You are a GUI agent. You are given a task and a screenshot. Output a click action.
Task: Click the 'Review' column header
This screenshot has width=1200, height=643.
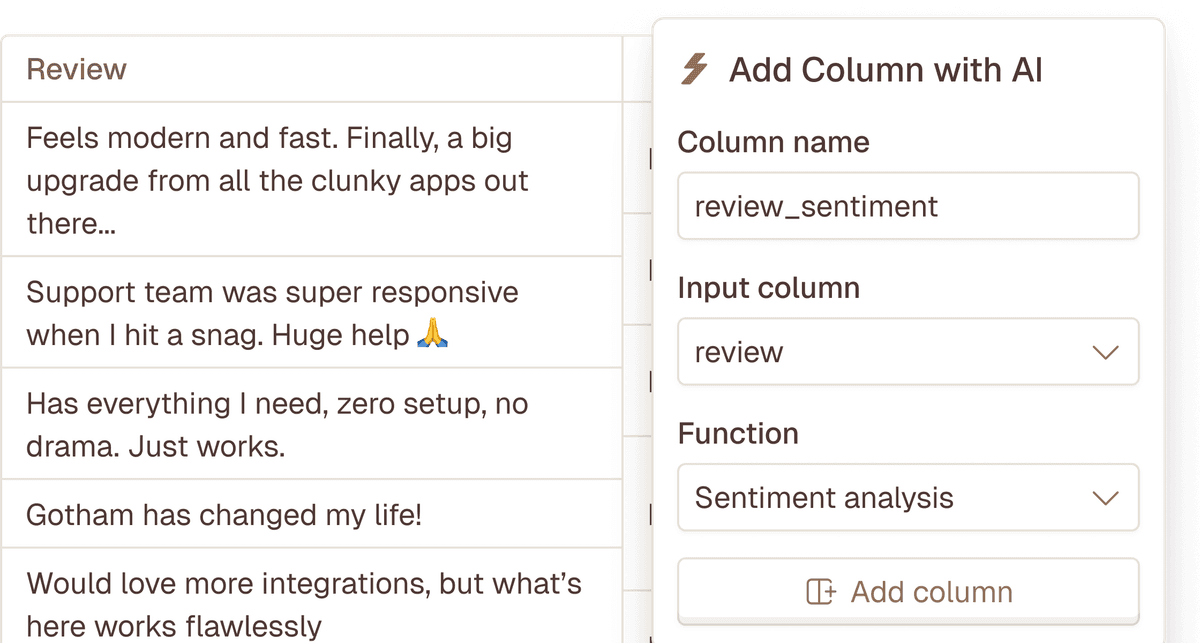click(77, 70)
